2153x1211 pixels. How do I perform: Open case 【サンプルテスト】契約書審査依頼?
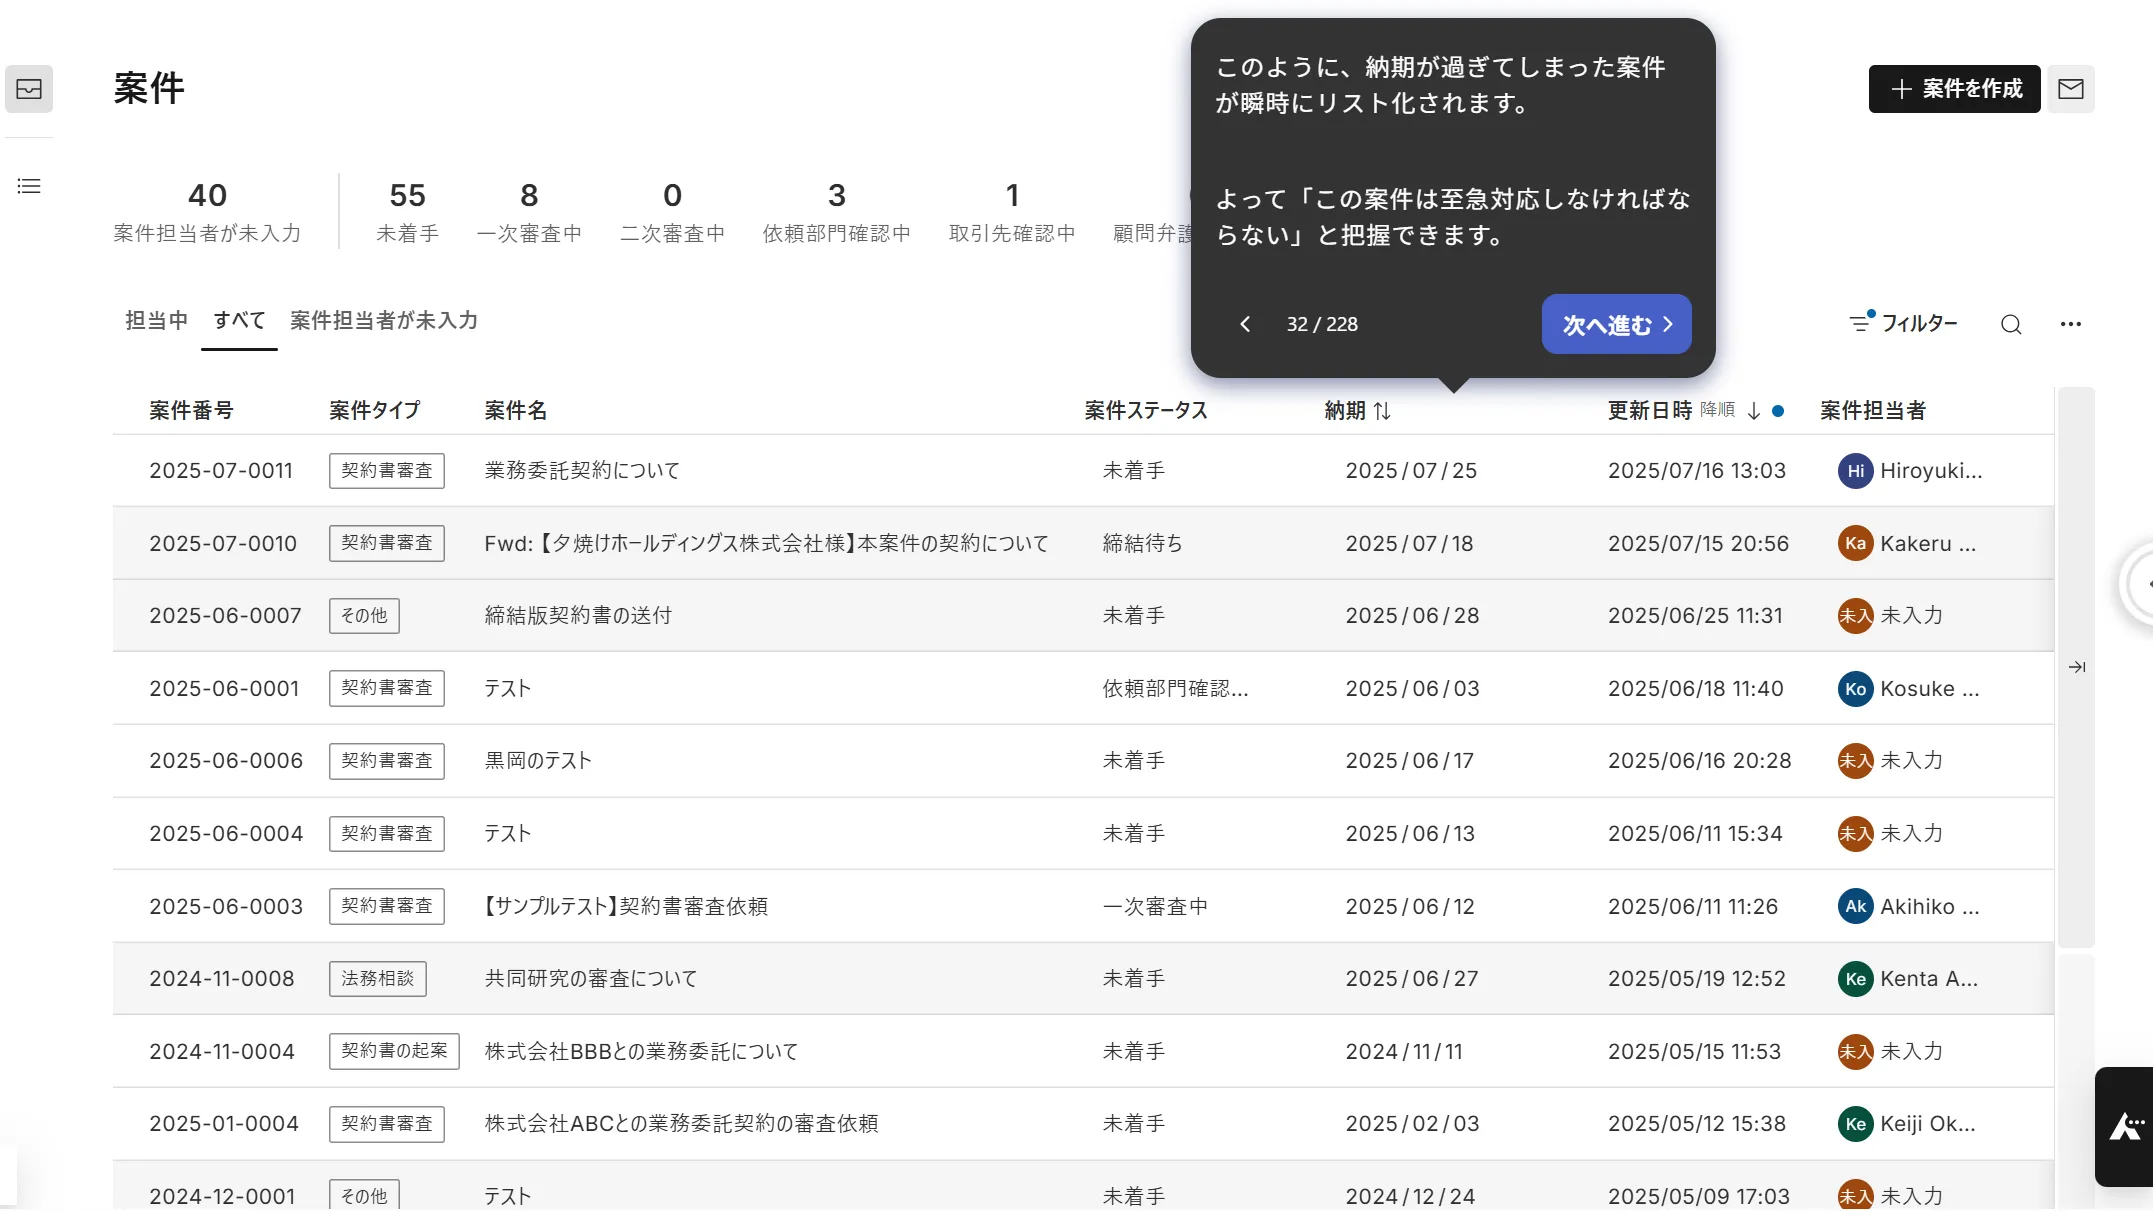626,906
